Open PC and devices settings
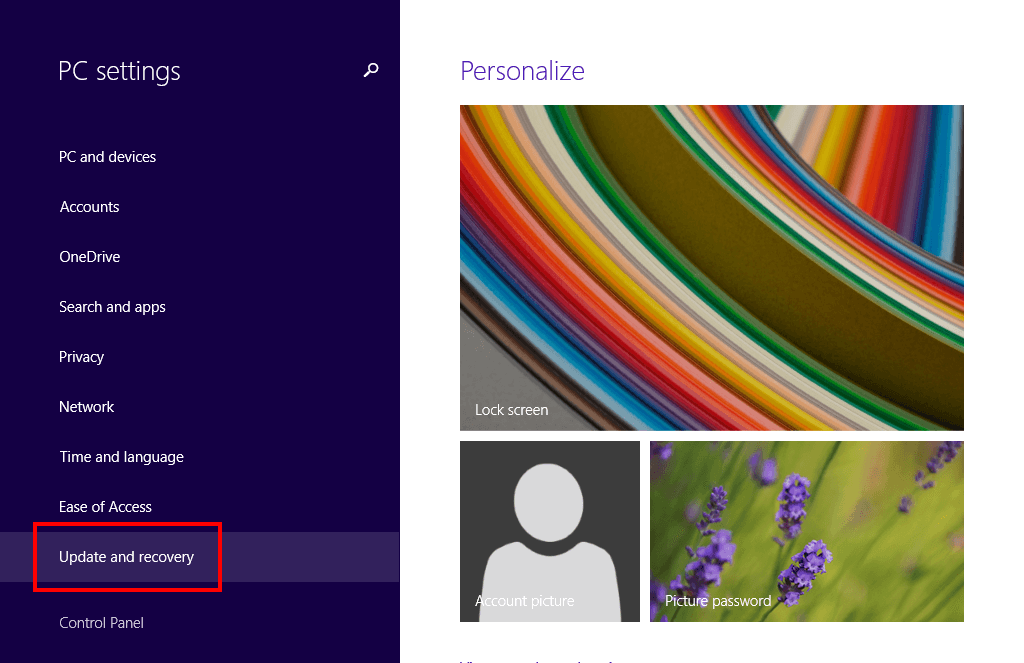The height and width of the screenshot is (663, 1024). 107,157
